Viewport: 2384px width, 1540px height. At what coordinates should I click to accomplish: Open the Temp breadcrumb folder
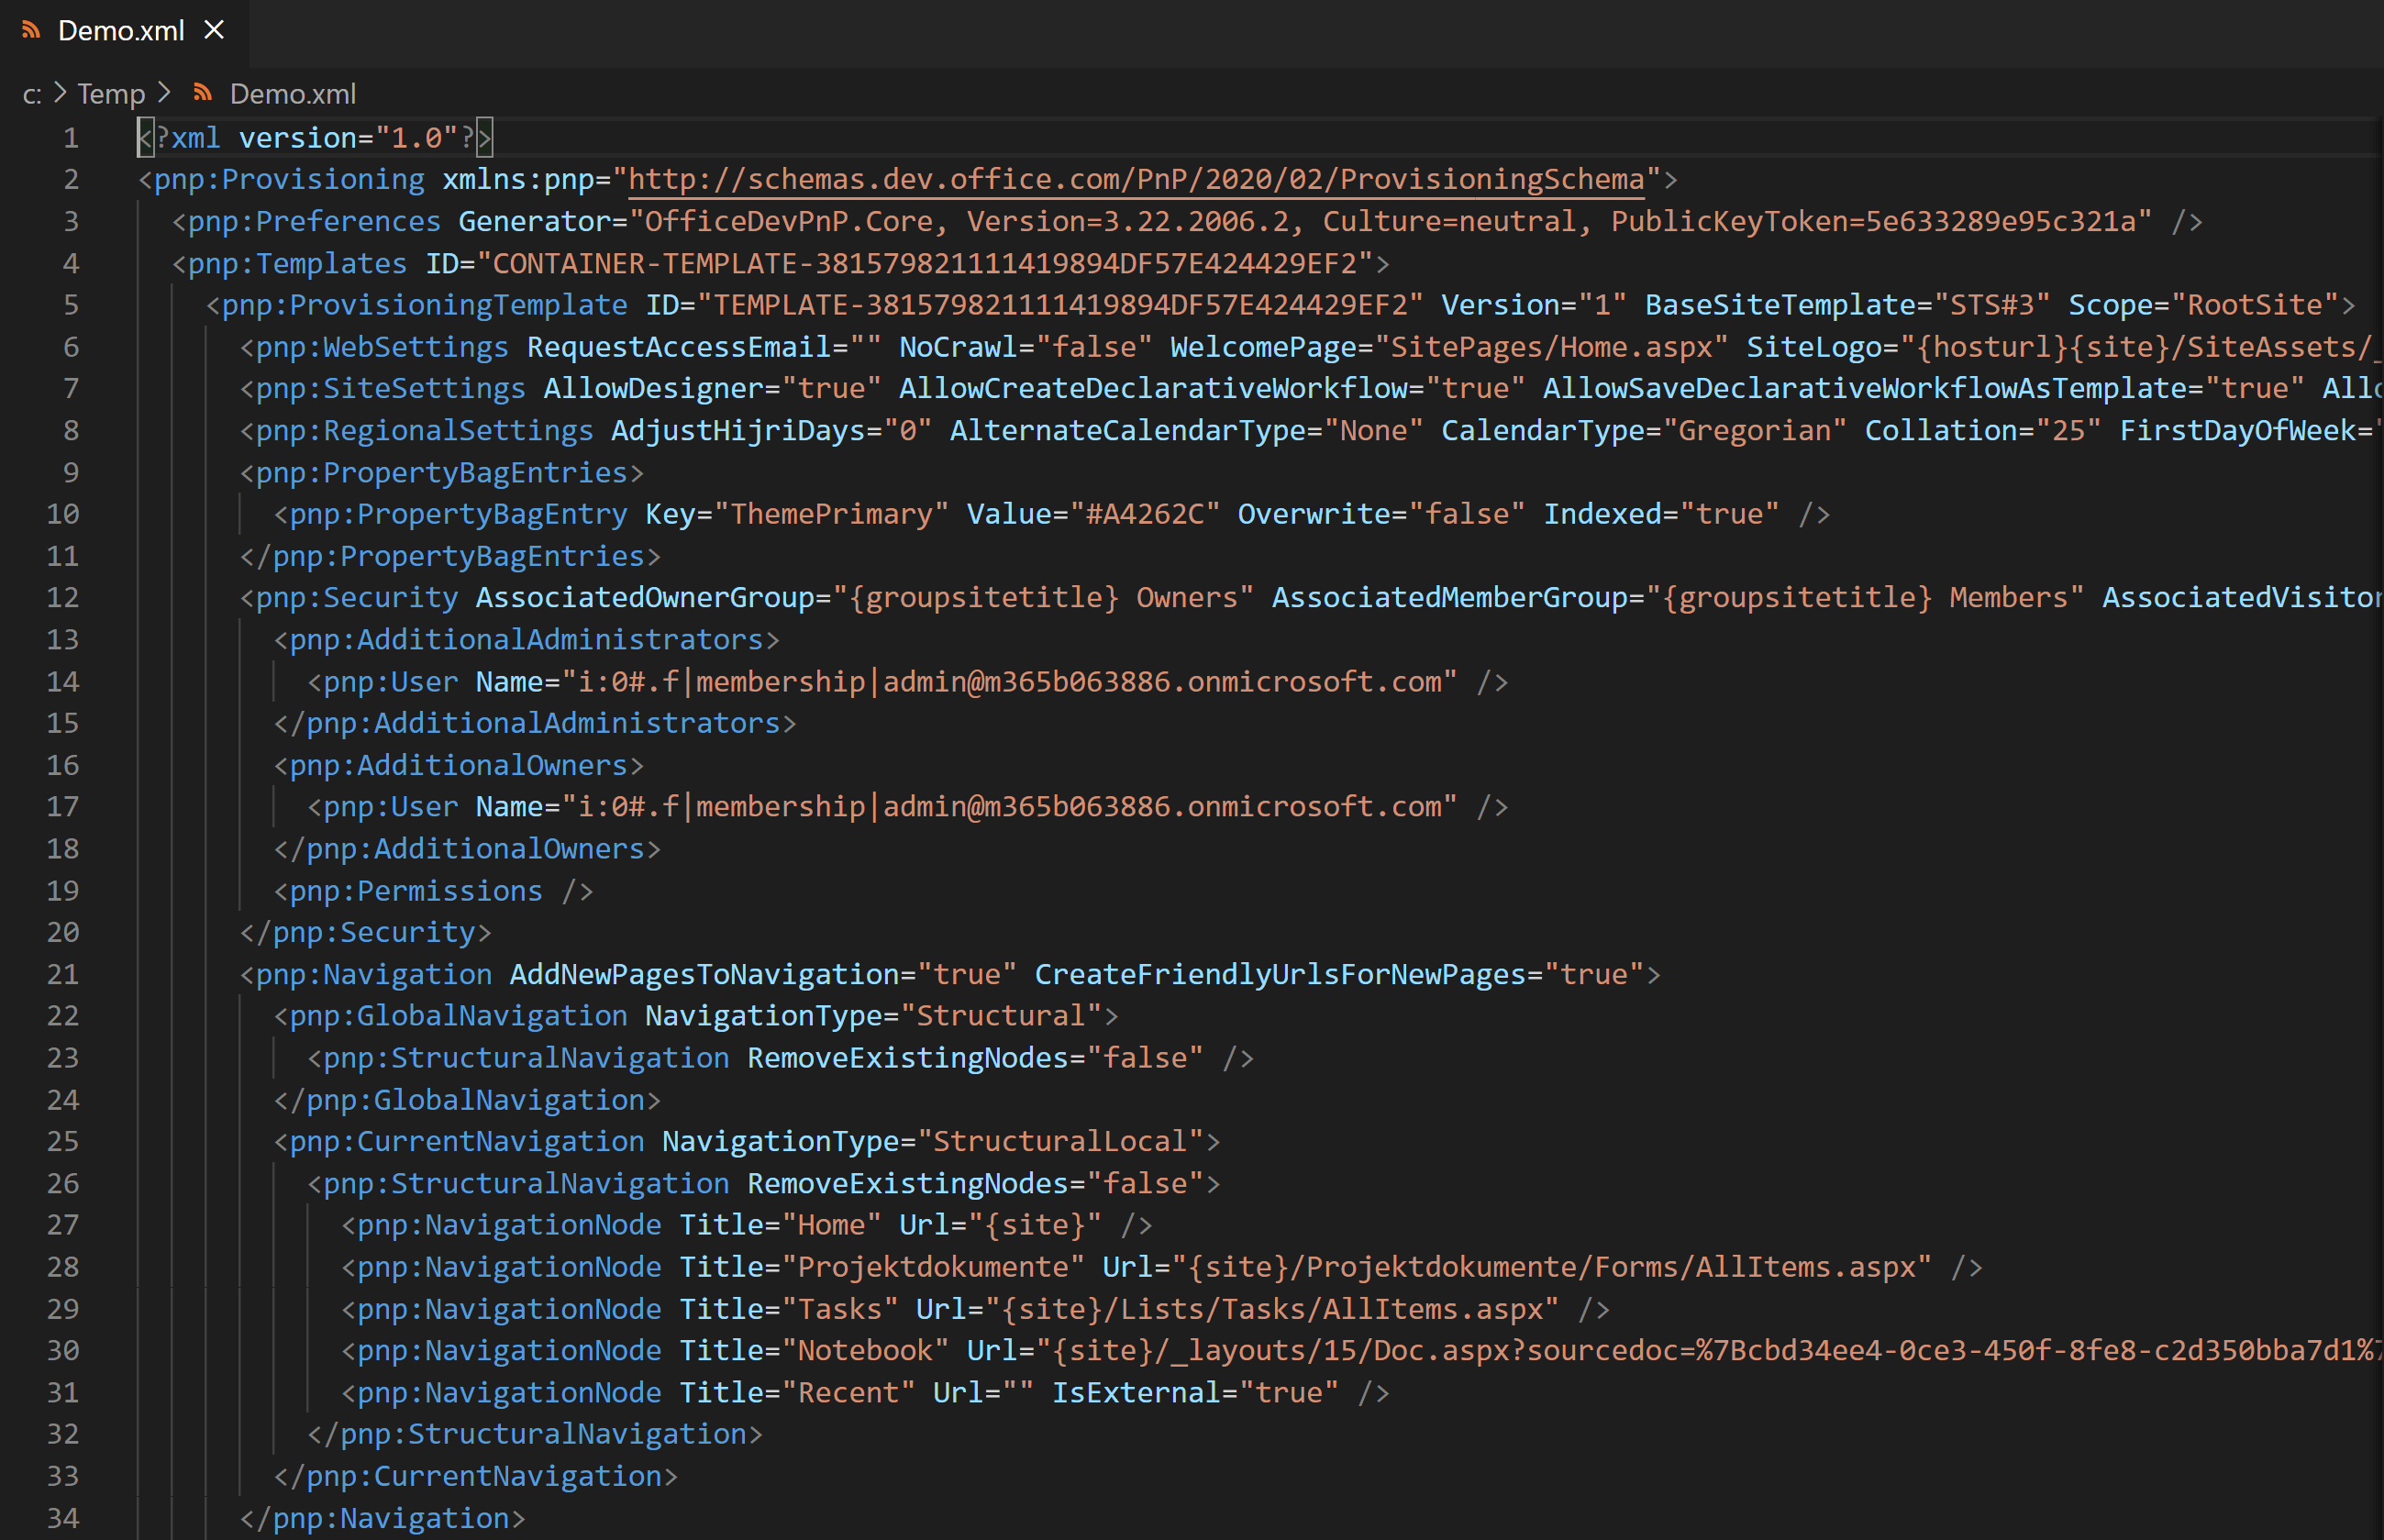[x=111, y=94]
